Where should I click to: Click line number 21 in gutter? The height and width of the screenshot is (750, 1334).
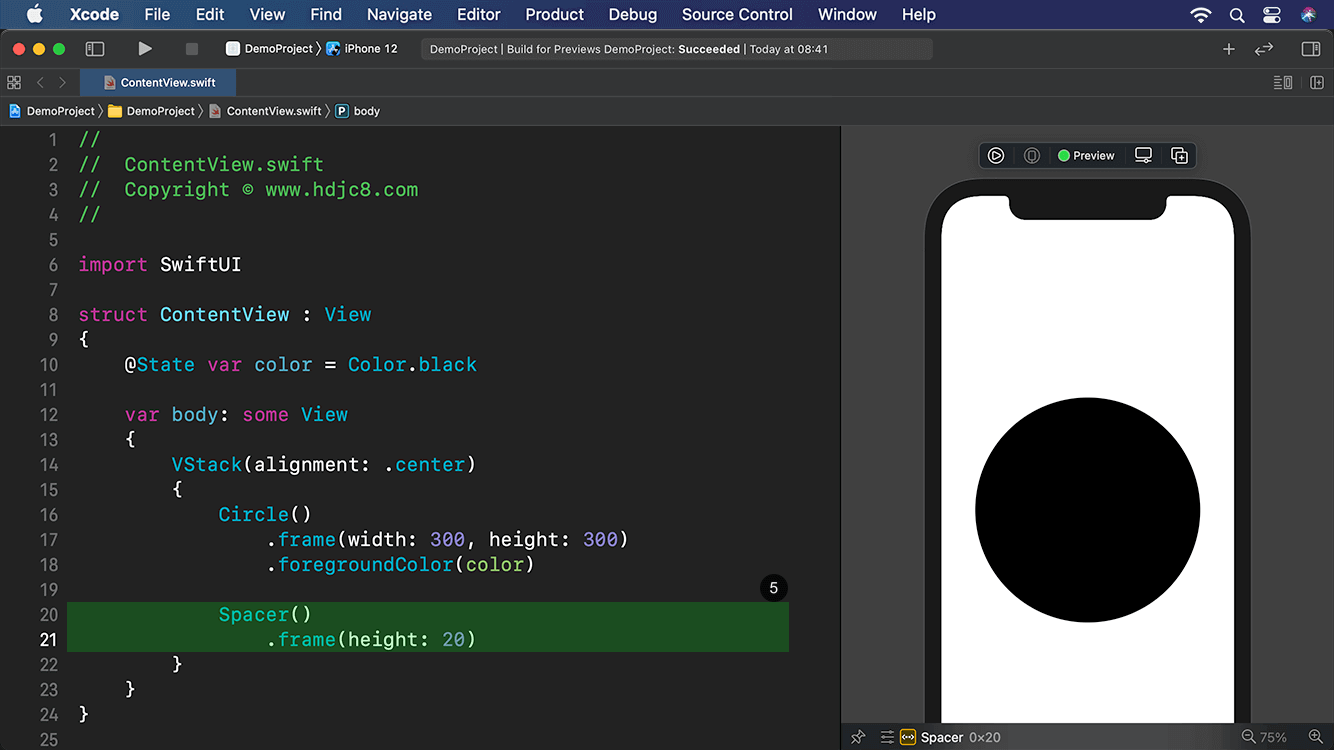pos(48,639)
